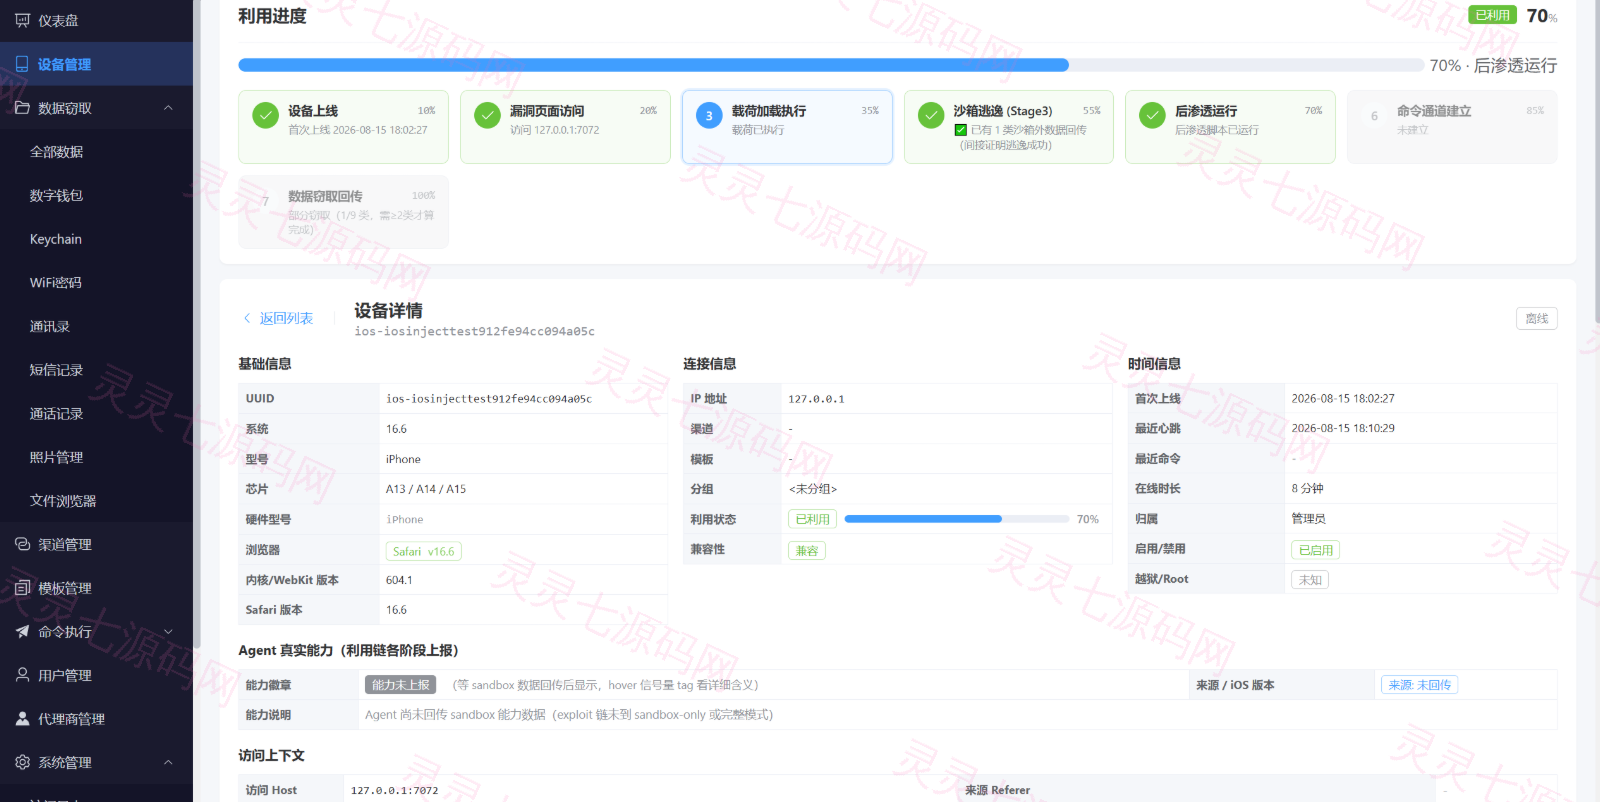This screenshot has height=802, width=1600.
Task: Click the 渠道管理 icon in sidebar
Action: [x=22, y=544]
